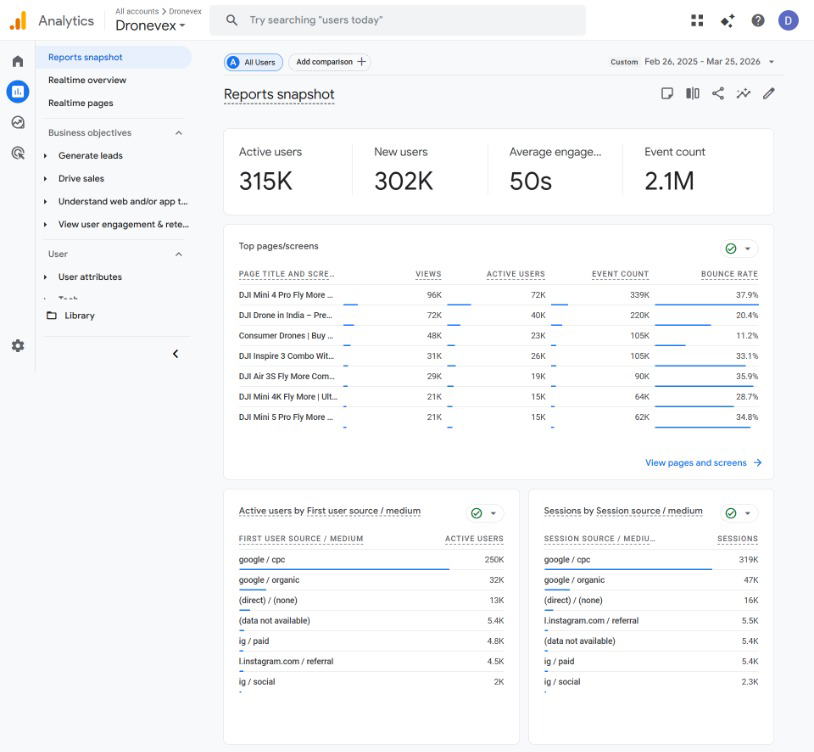Collapse the Business objectives section
Viewport: 814px width, 752px height.
[x=179, y=133]
